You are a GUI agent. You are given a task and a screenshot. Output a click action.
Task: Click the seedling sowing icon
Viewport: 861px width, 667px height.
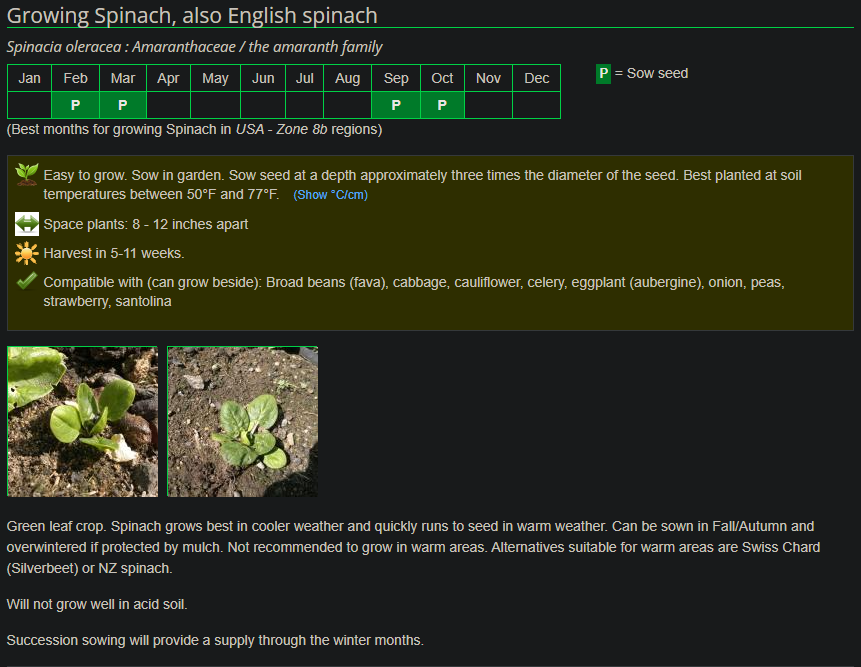(27, 176)
